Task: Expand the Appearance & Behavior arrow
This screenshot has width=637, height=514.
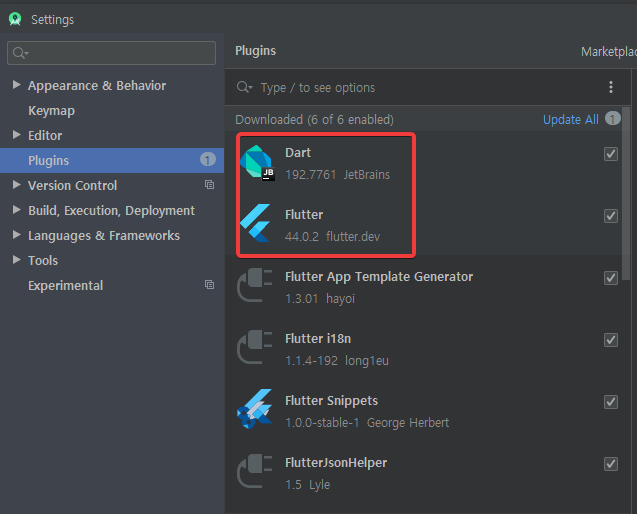Action: point(17,85)
